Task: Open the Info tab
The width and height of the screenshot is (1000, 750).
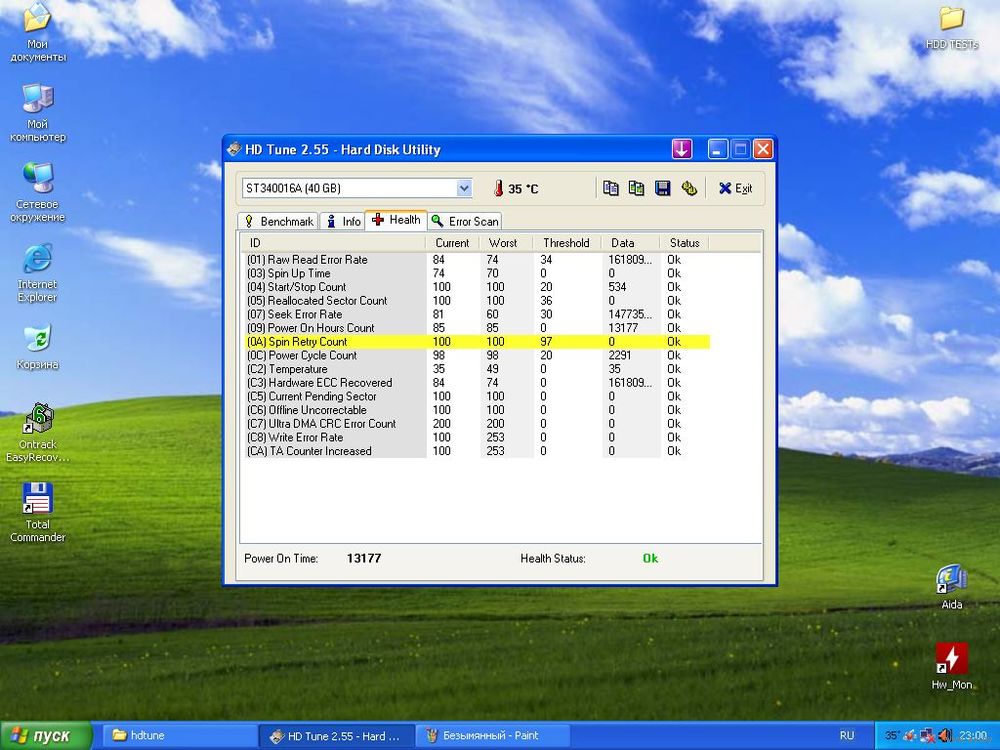Action: click(343, 221)
